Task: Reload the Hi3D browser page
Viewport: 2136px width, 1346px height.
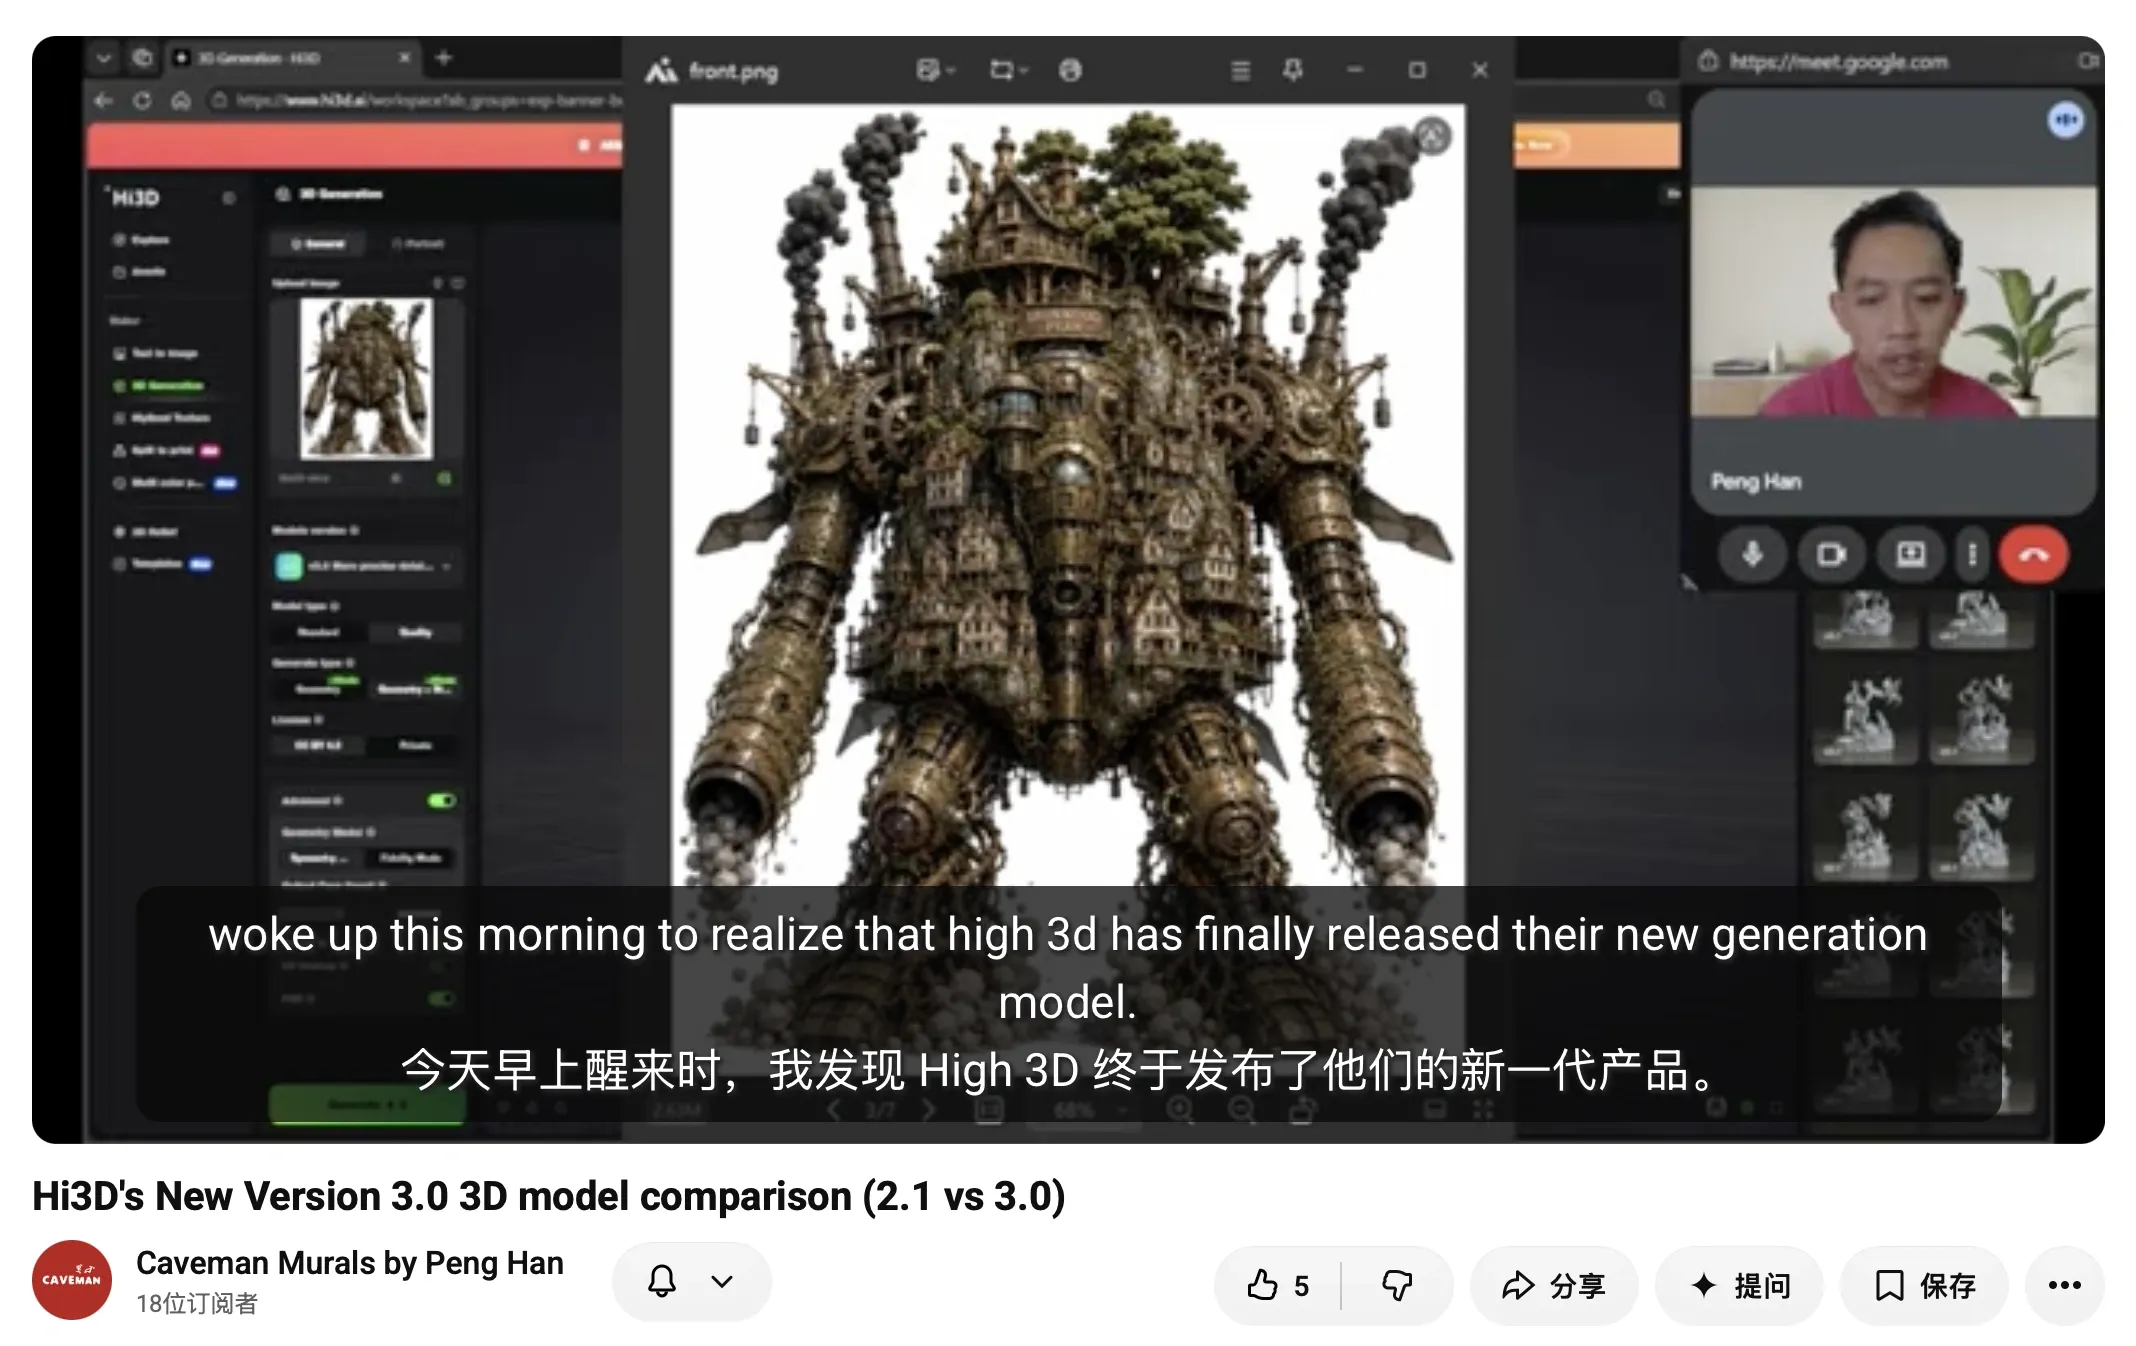Action: point(142,100)
